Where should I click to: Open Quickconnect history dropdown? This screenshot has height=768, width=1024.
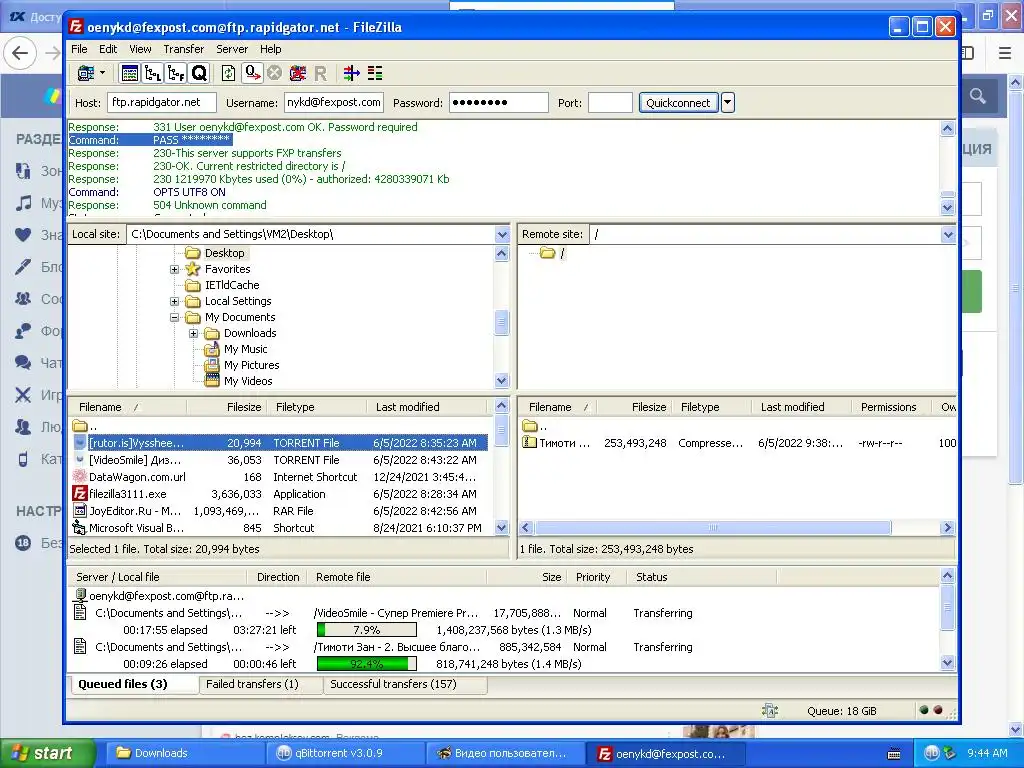click(x=728, y=103)
